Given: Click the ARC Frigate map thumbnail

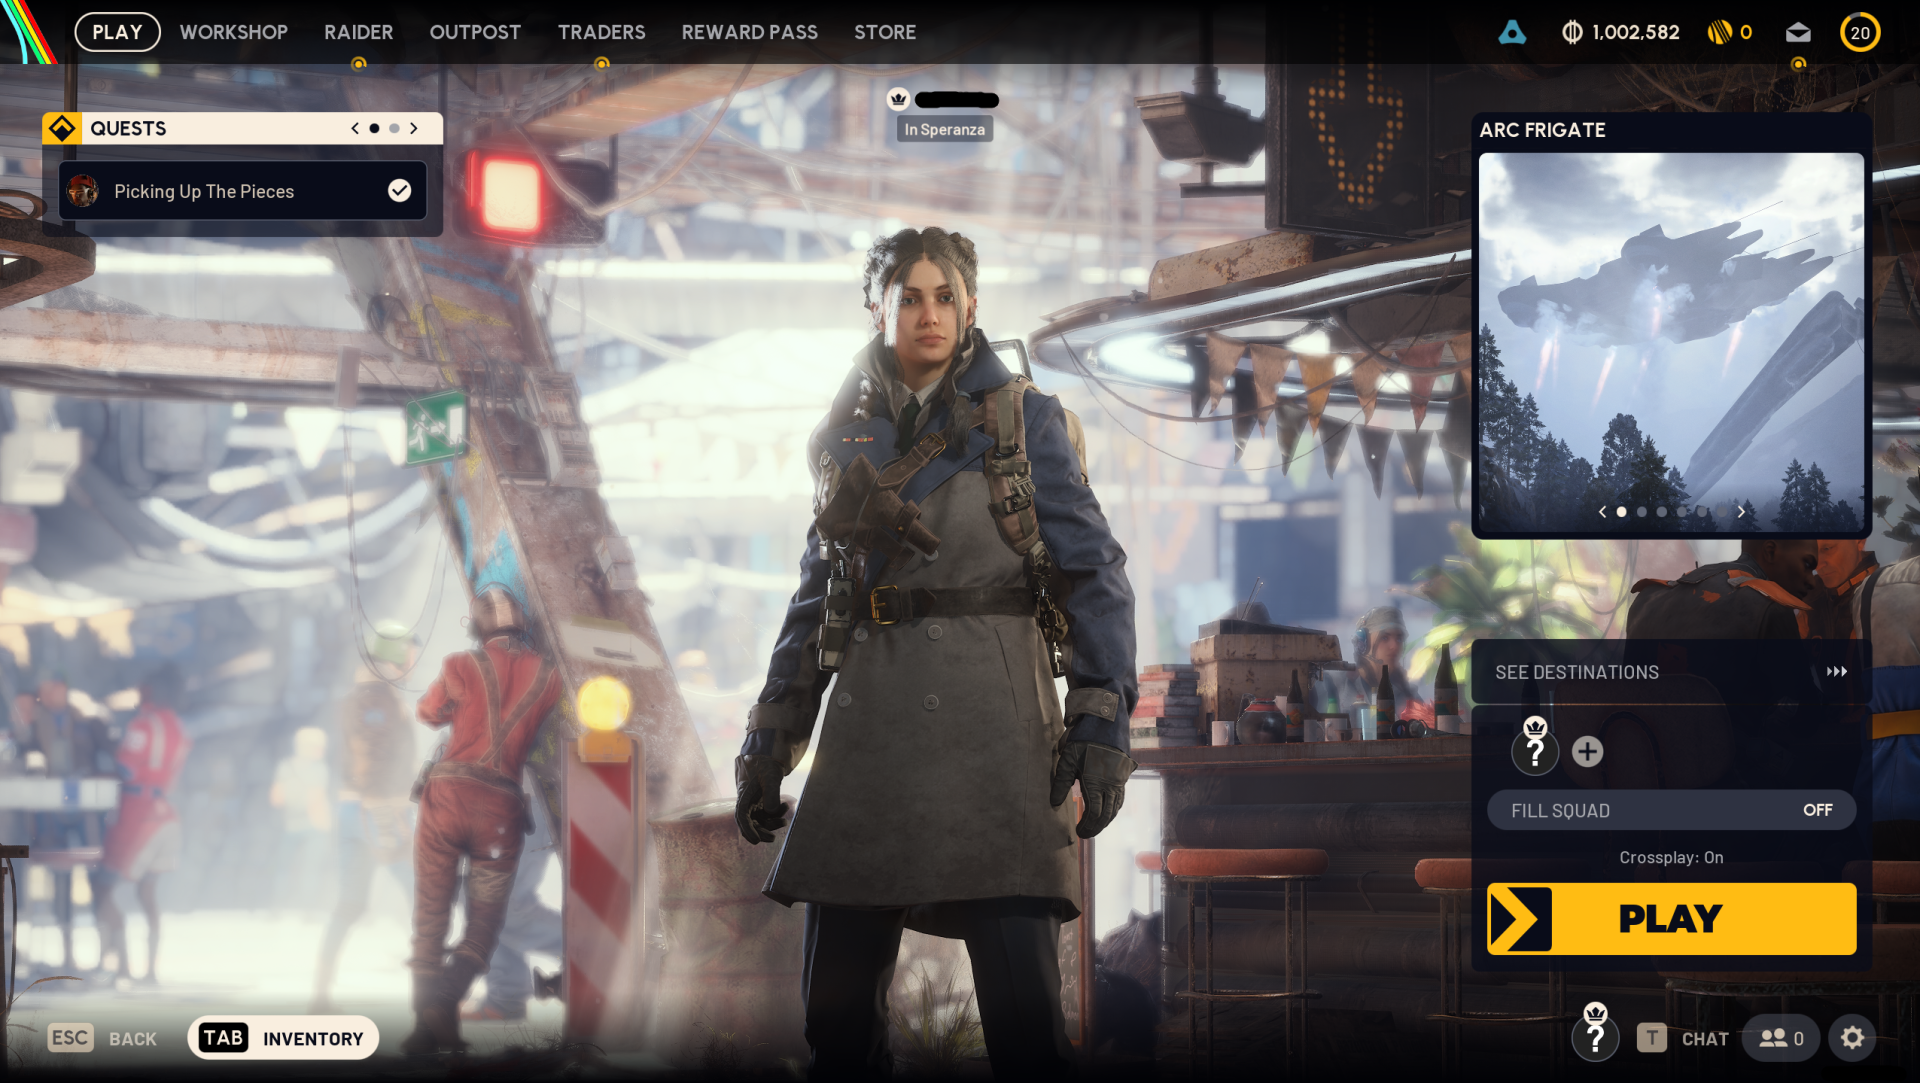Looking at the screenshot, I should coord(1671,343).
